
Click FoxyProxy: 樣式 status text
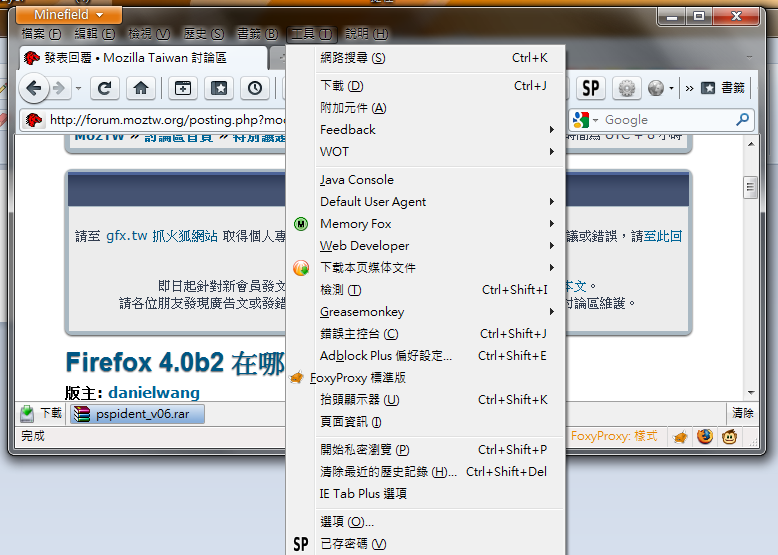pyautogui.click(x=614, y=436)
